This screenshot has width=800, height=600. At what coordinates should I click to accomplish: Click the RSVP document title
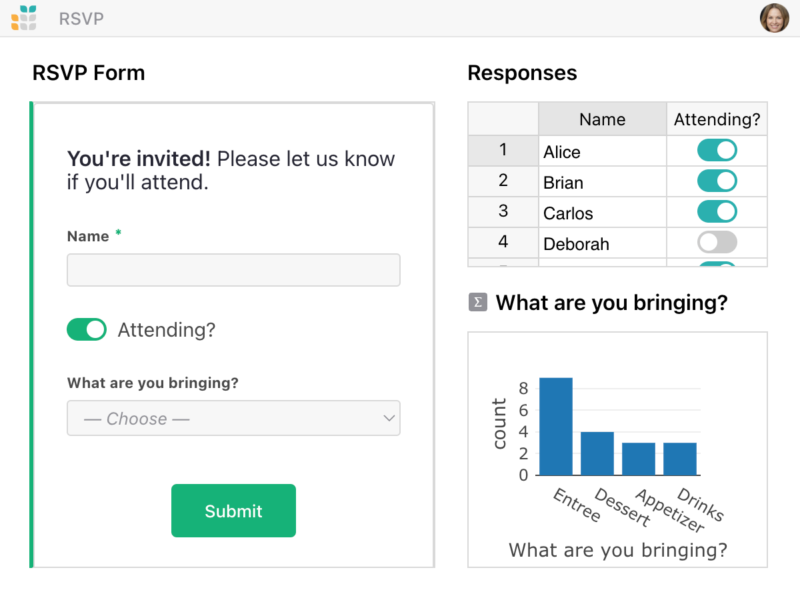coord(81,19)
